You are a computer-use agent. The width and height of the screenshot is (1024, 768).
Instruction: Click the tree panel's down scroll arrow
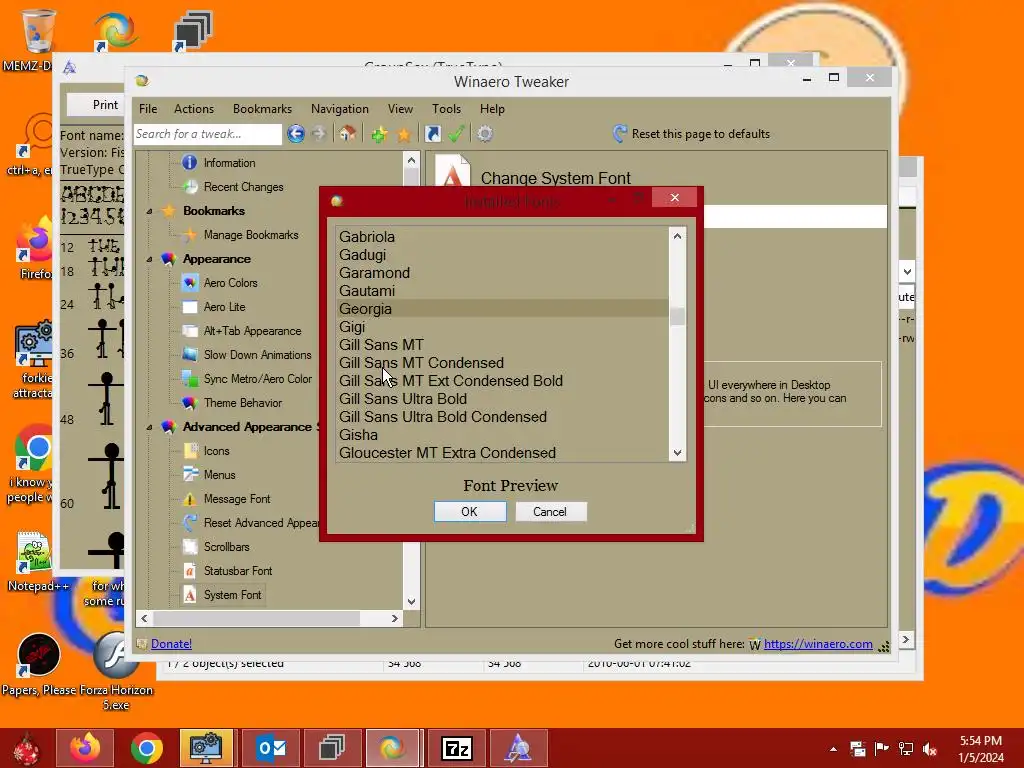click(x=411, y=601)
